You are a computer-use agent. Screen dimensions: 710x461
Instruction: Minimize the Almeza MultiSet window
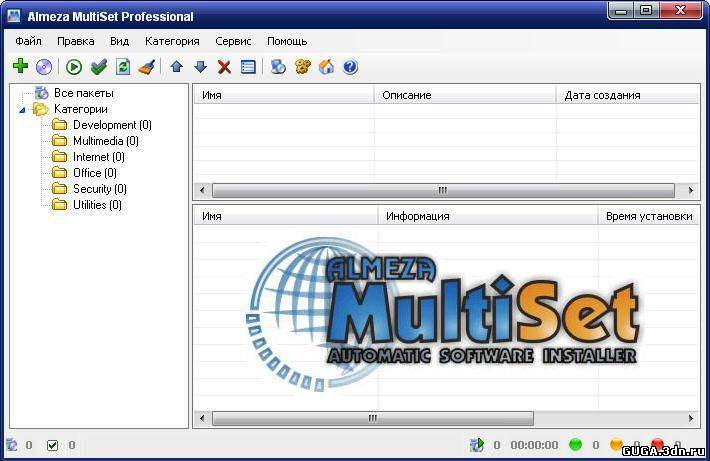[x=621, y=11]
